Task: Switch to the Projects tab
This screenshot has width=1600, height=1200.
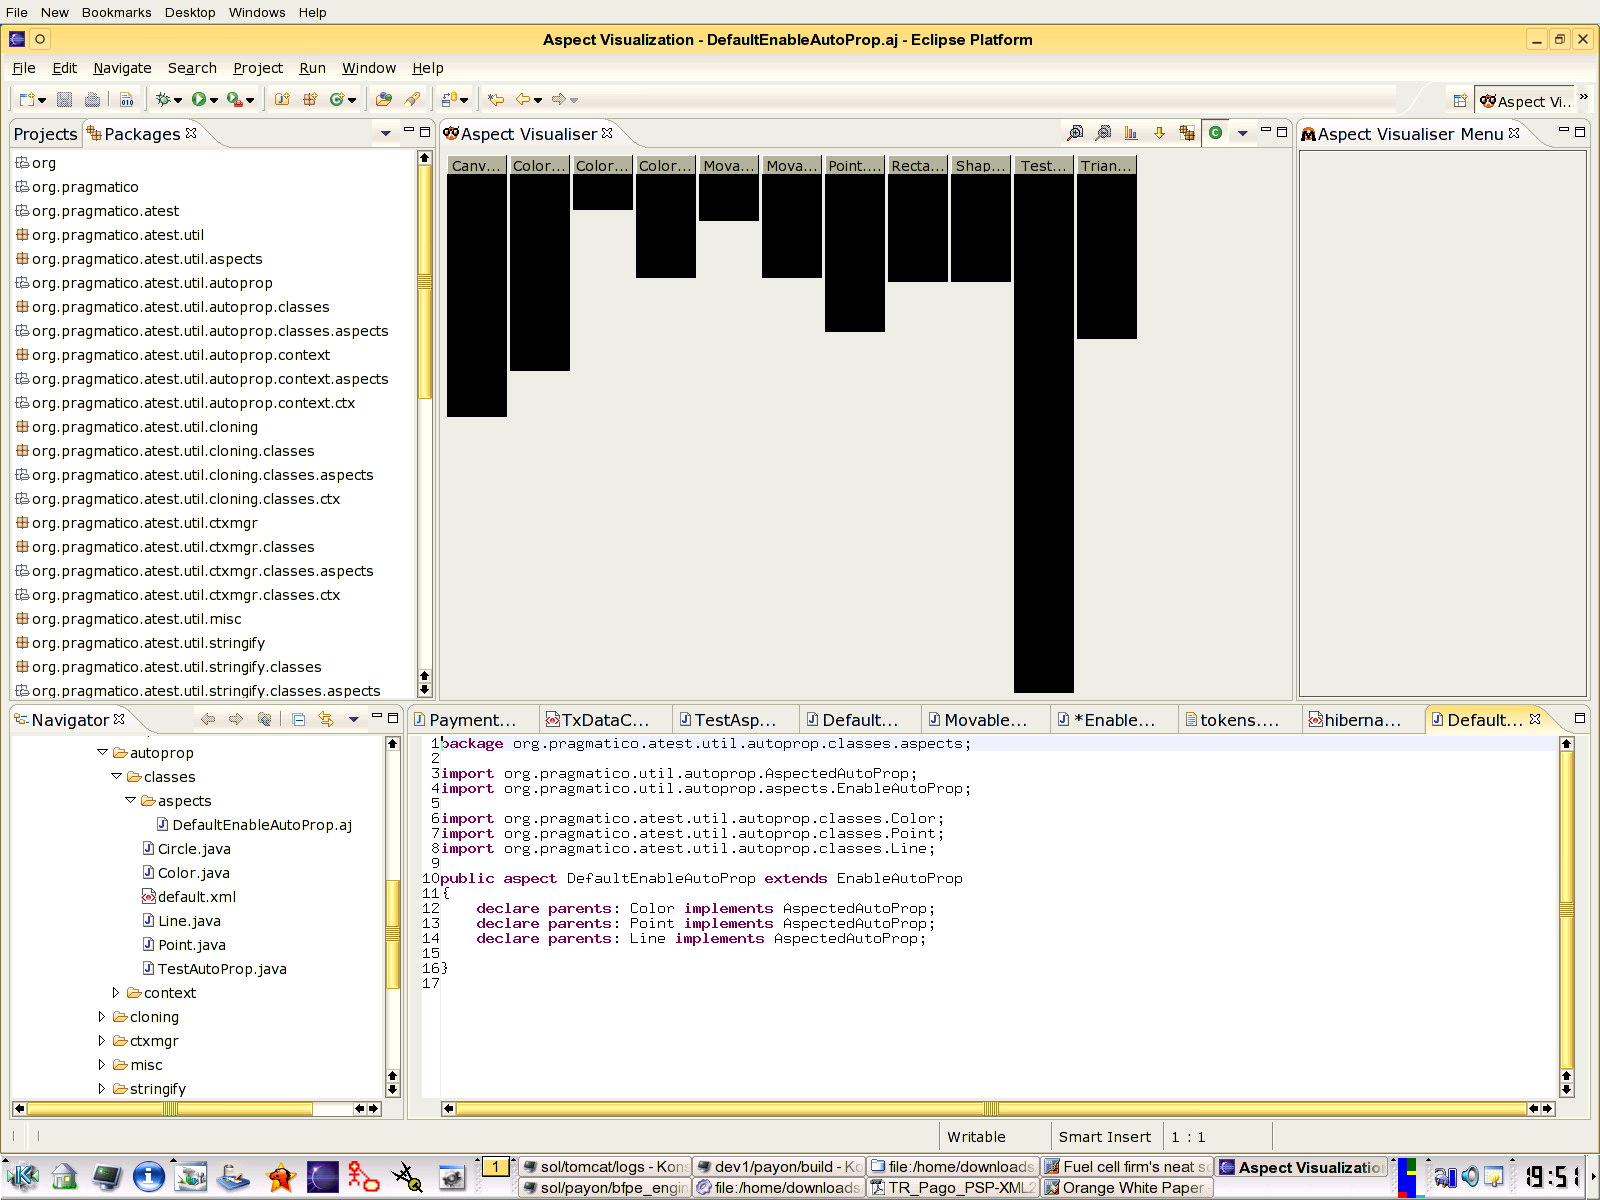Action: click(x=45, y=134)
